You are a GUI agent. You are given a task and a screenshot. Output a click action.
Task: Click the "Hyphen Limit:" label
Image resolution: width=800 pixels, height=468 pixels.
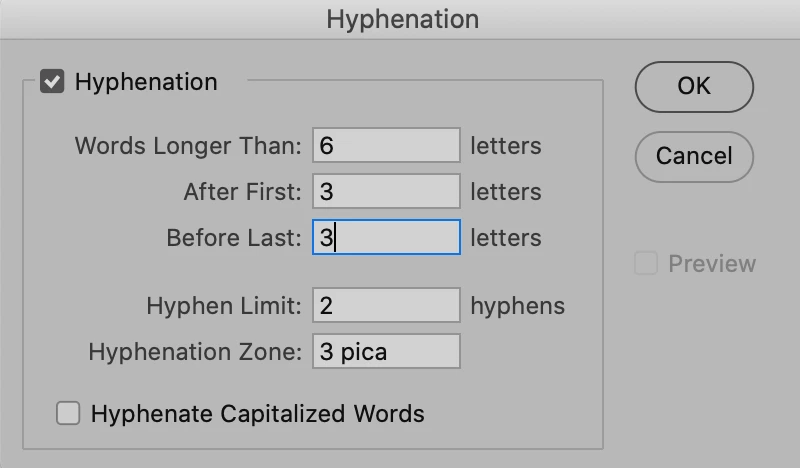pyautogui.click(x=224, y=306)
